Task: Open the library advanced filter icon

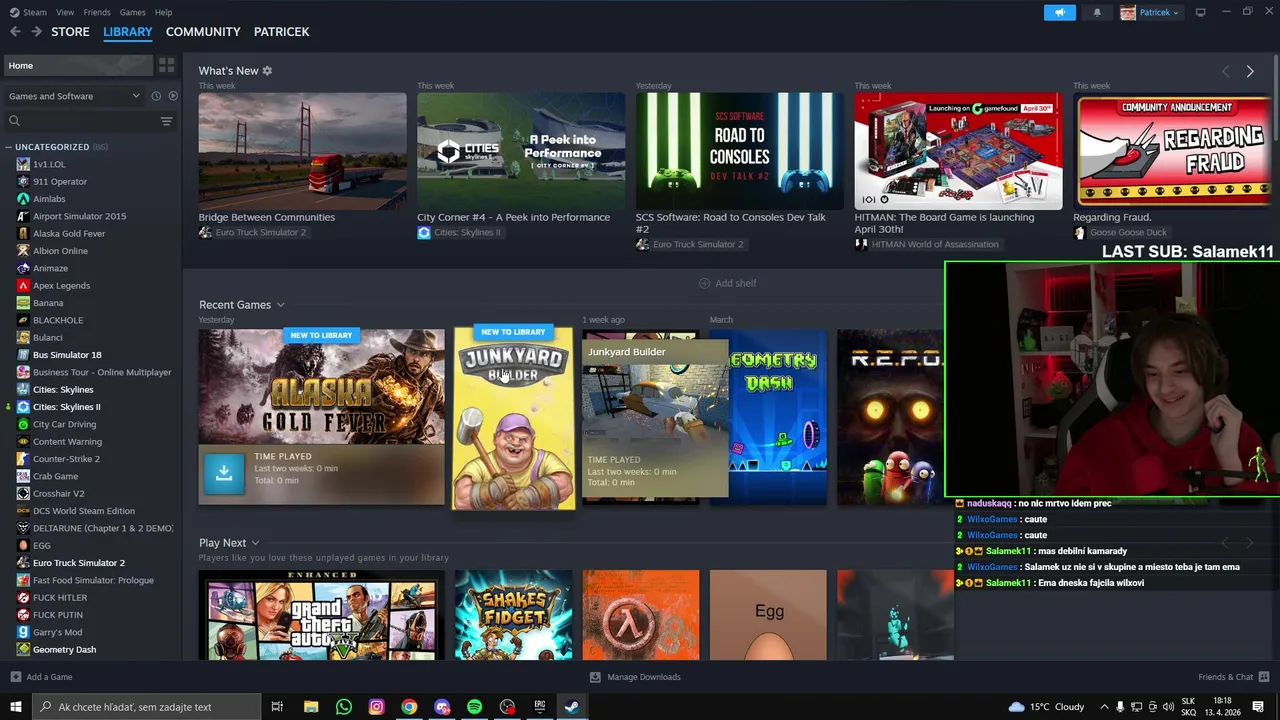Action: (166, 121)
